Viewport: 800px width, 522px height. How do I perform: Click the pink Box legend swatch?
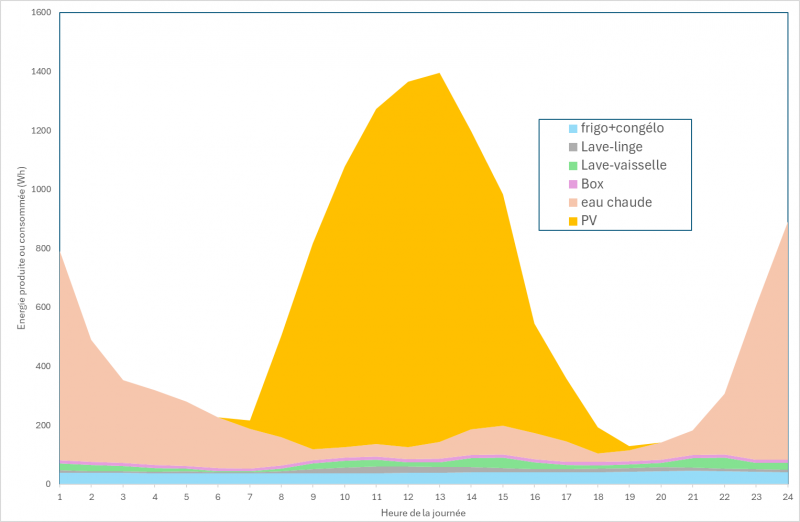[573, 184]
